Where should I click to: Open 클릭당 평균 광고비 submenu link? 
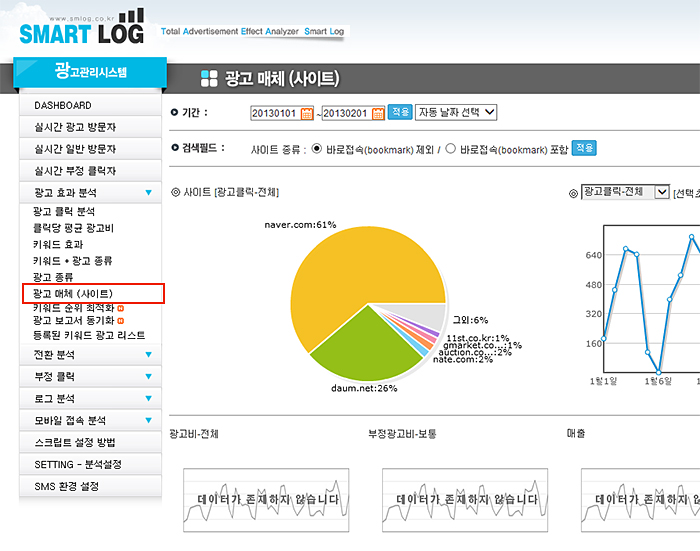coord(73,228)
